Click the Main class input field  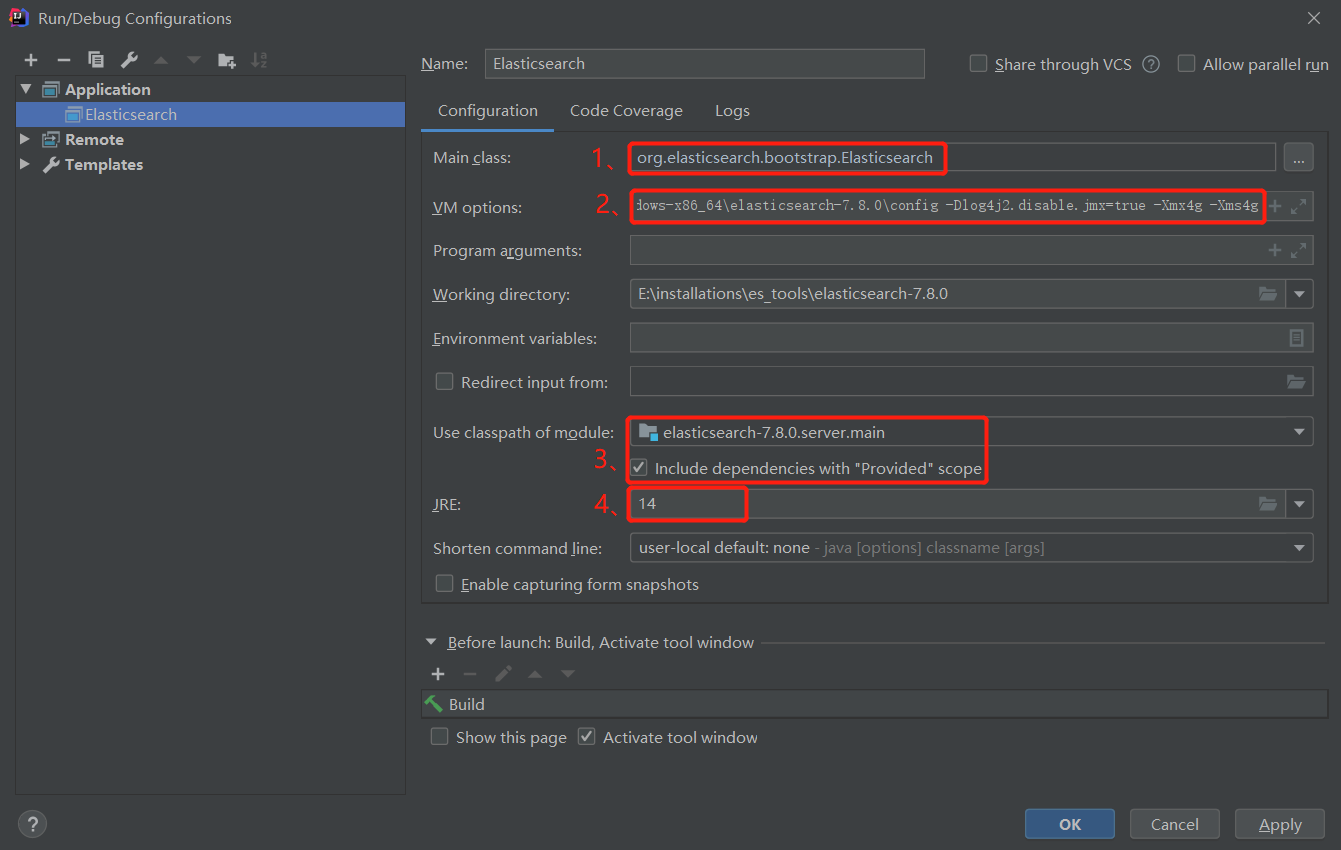953,157
